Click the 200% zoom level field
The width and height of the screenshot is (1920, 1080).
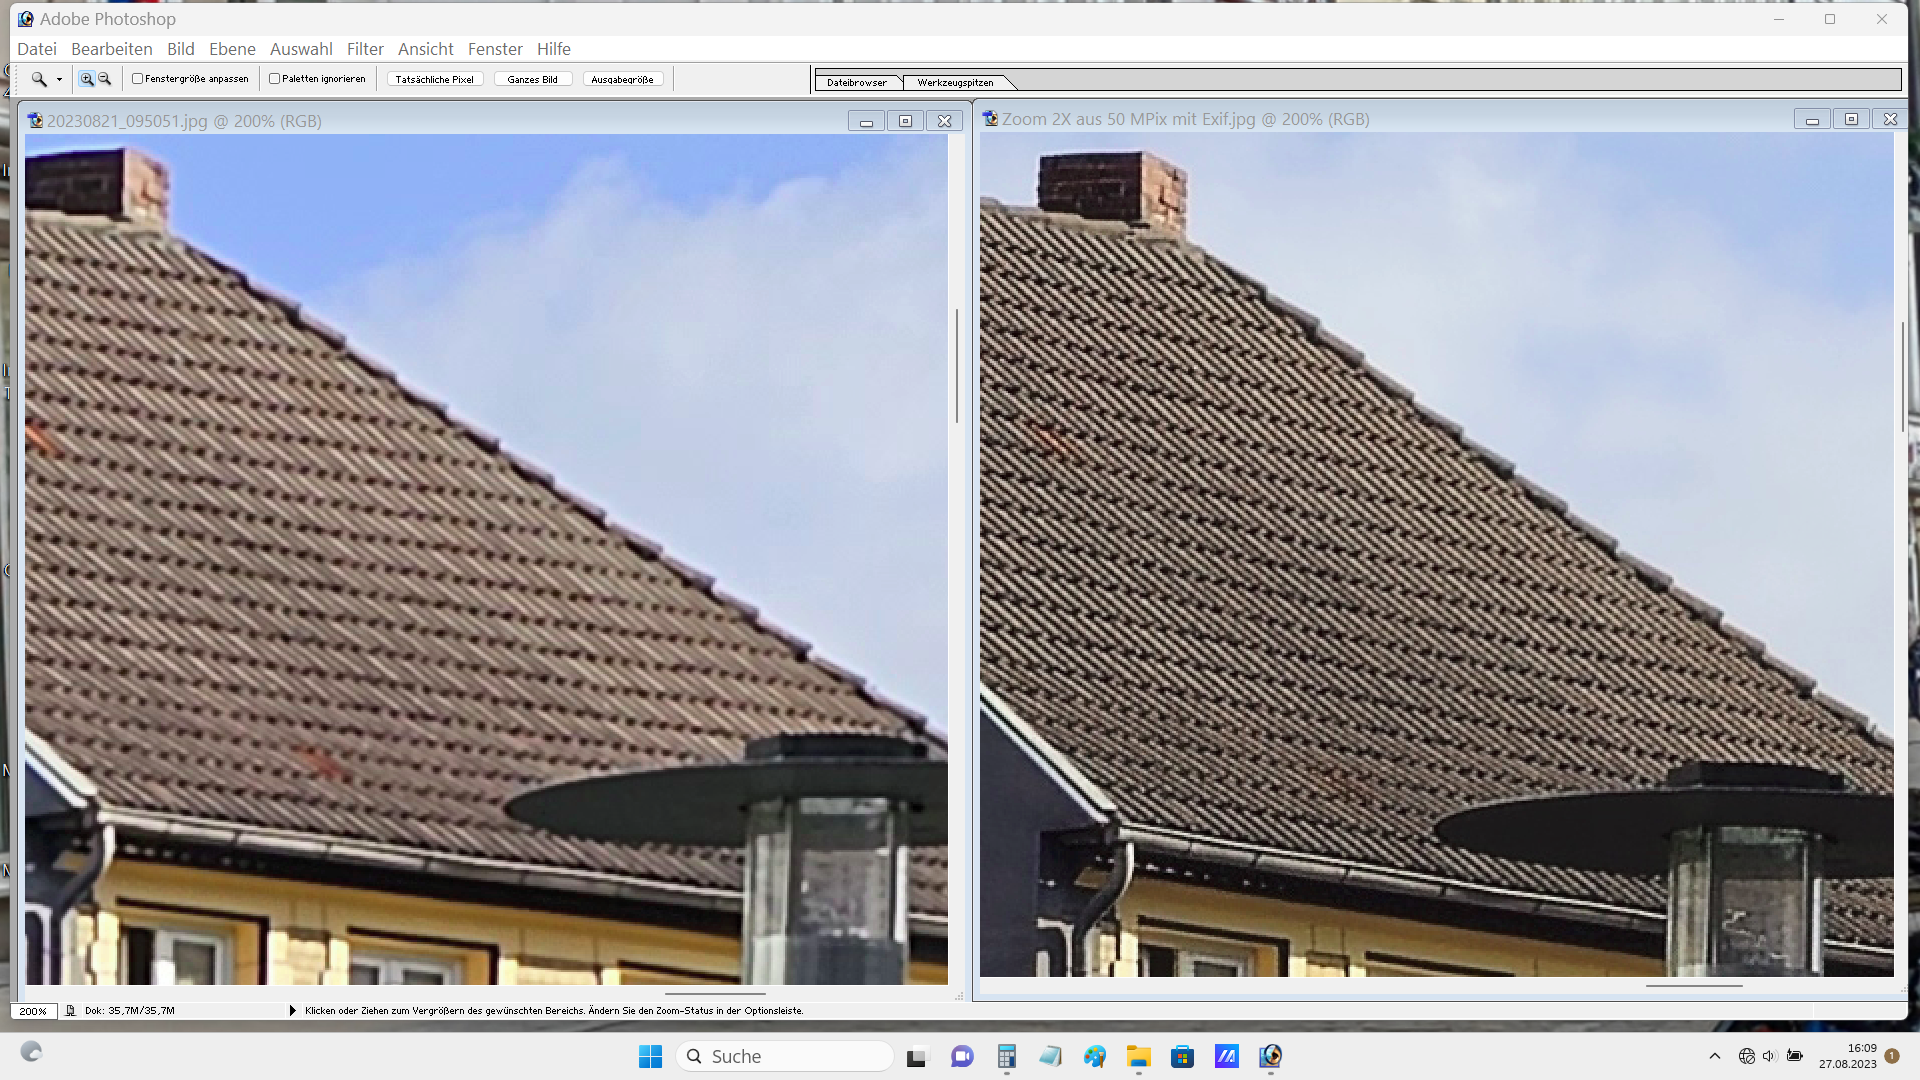click(x=33, y=1011)
